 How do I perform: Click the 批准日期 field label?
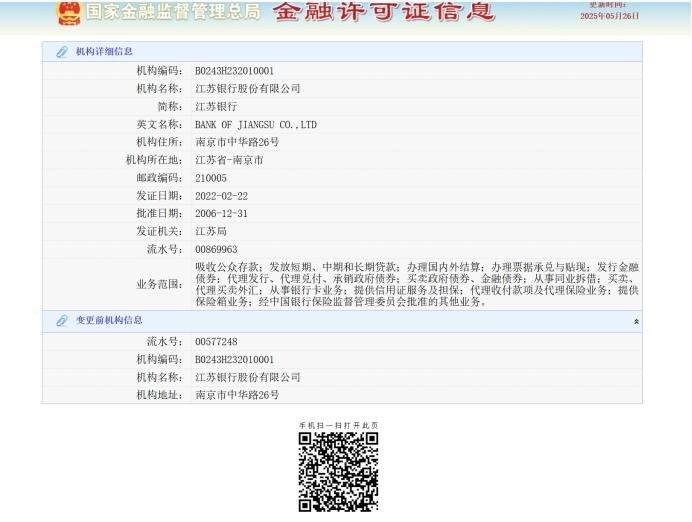pos(159,214)
